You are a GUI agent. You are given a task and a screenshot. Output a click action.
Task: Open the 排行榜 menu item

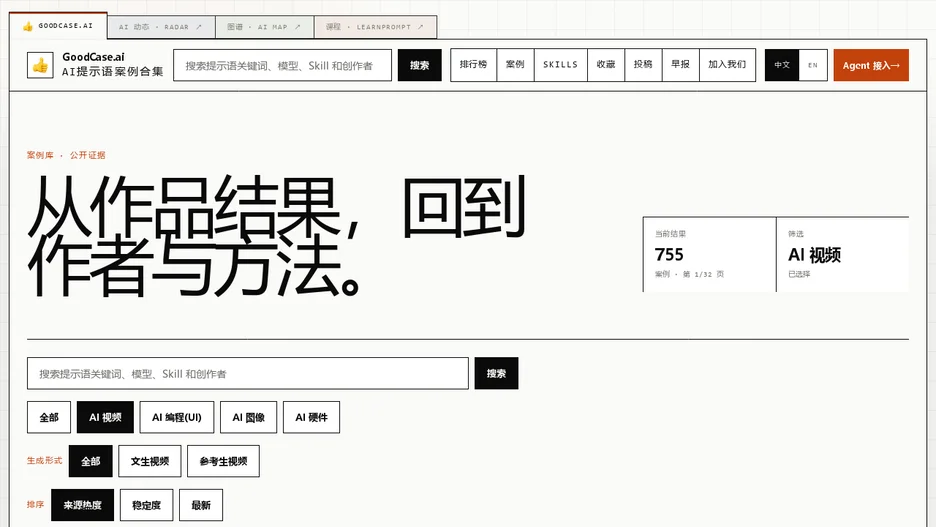point(473,64)
